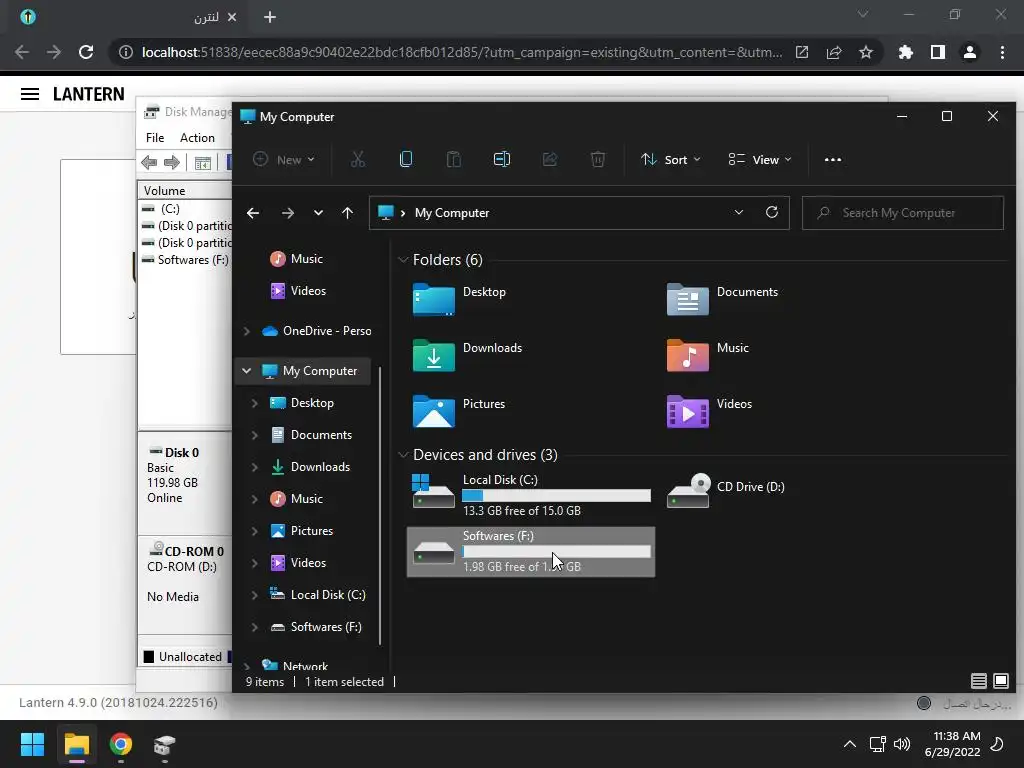The height and width of the screenshot is (768, 1024).
Task: Click the navigation pane scrollbar
Action: (x=379, y=506)
